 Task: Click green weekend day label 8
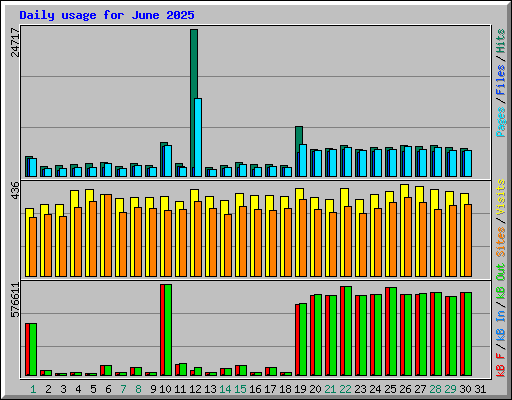(x=138, y=389)
